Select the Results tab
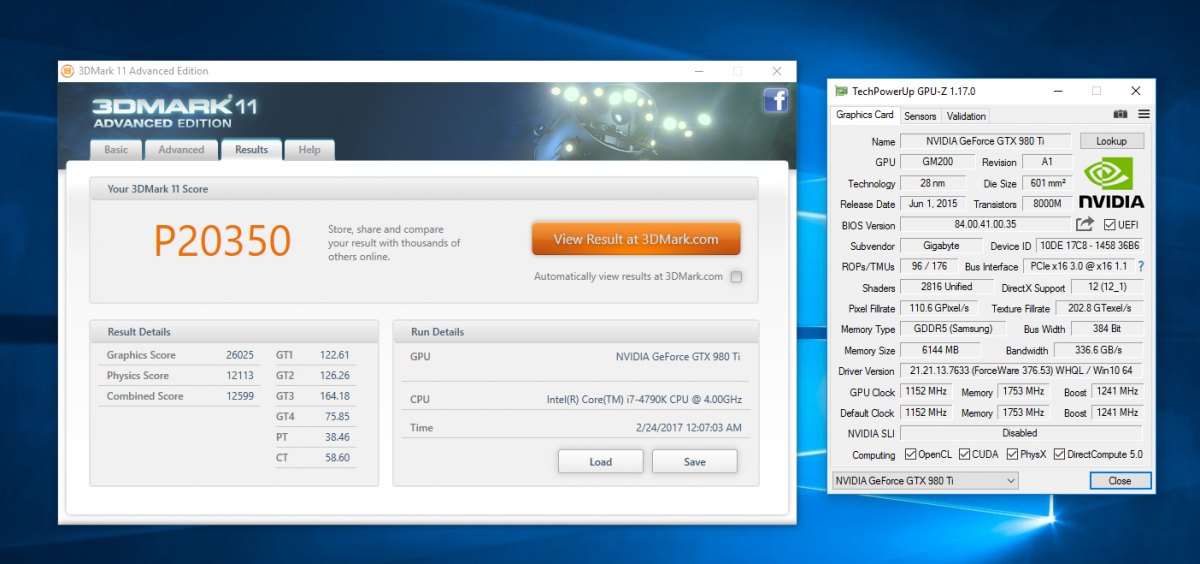 251,149
